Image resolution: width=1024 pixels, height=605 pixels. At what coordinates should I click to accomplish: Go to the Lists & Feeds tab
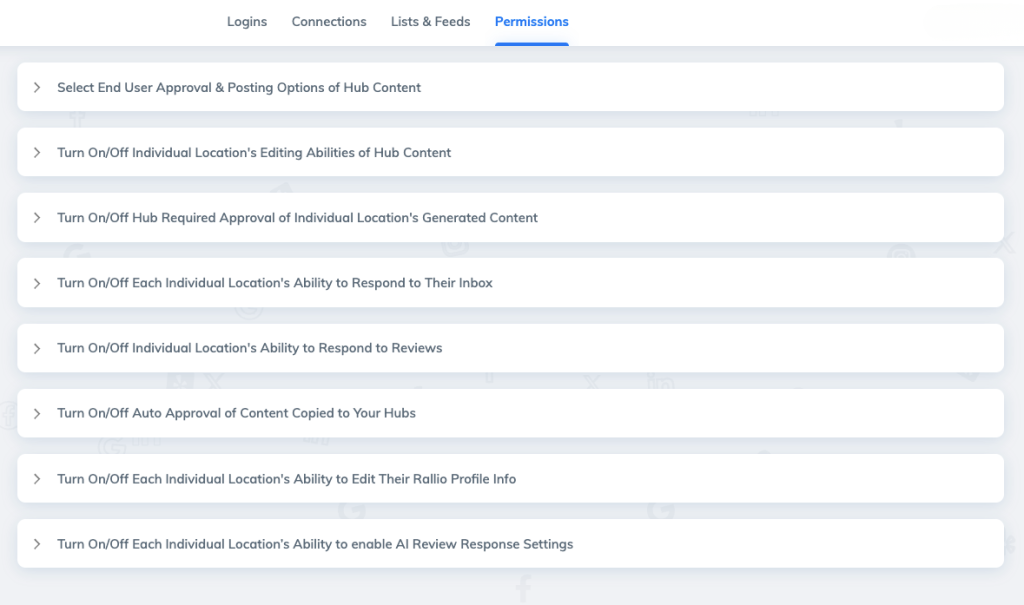(430, 21)
